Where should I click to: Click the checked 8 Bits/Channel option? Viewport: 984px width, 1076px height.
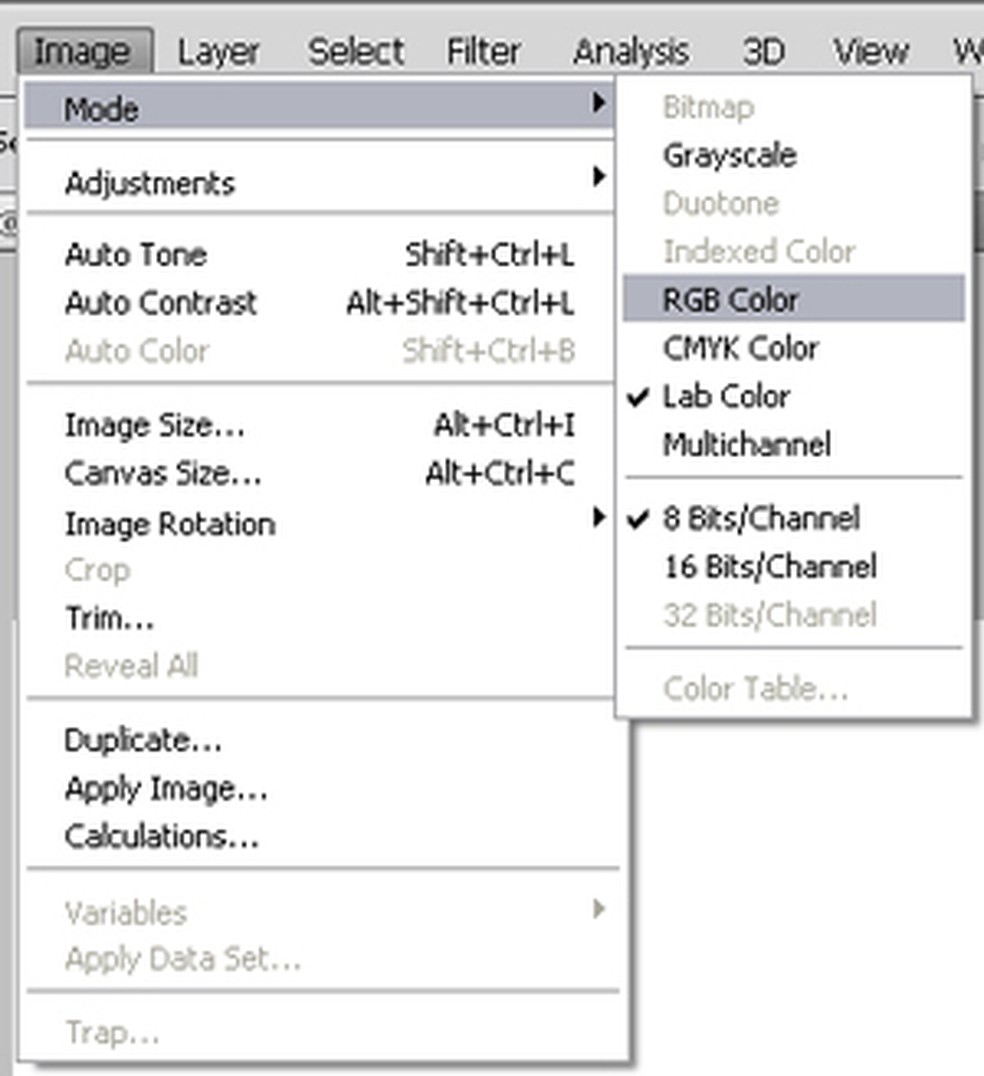[761, 519]
